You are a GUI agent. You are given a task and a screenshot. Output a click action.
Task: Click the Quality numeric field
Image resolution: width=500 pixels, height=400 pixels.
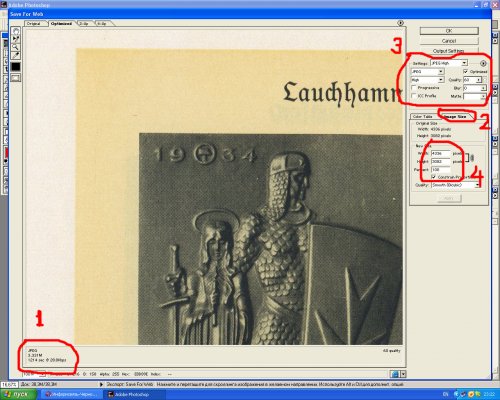pyautogui.click(x=469, y=80)
